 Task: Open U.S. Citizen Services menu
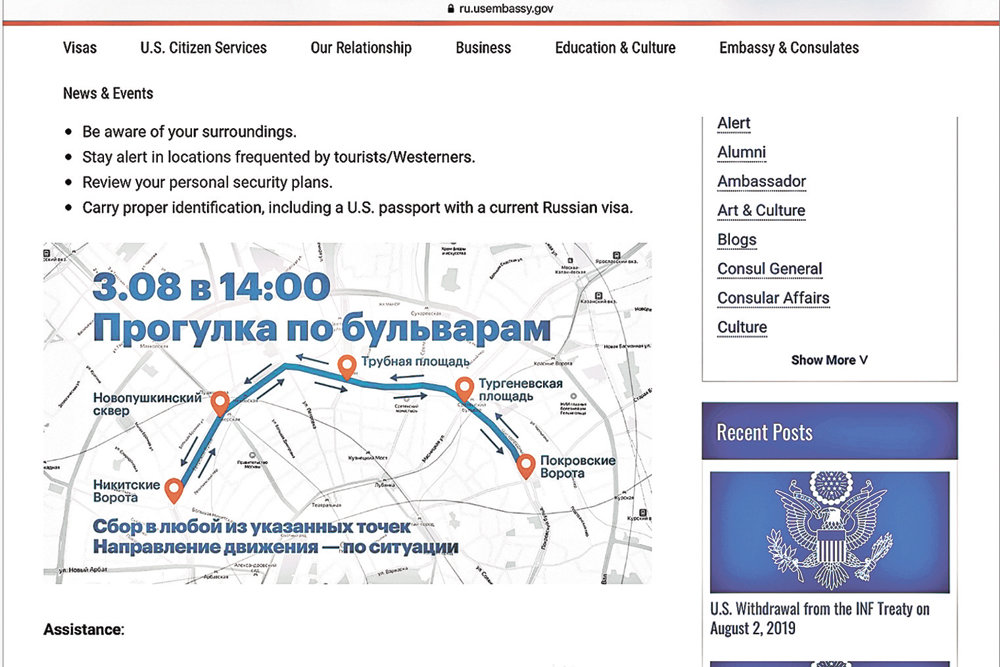coord(203,48)
